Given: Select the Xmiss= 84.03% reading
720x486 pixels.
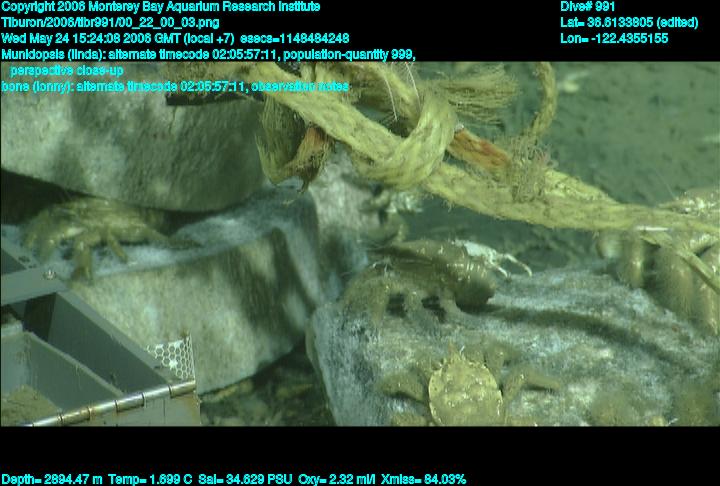Looking at the screenshot, I should (x=425, y=479).
